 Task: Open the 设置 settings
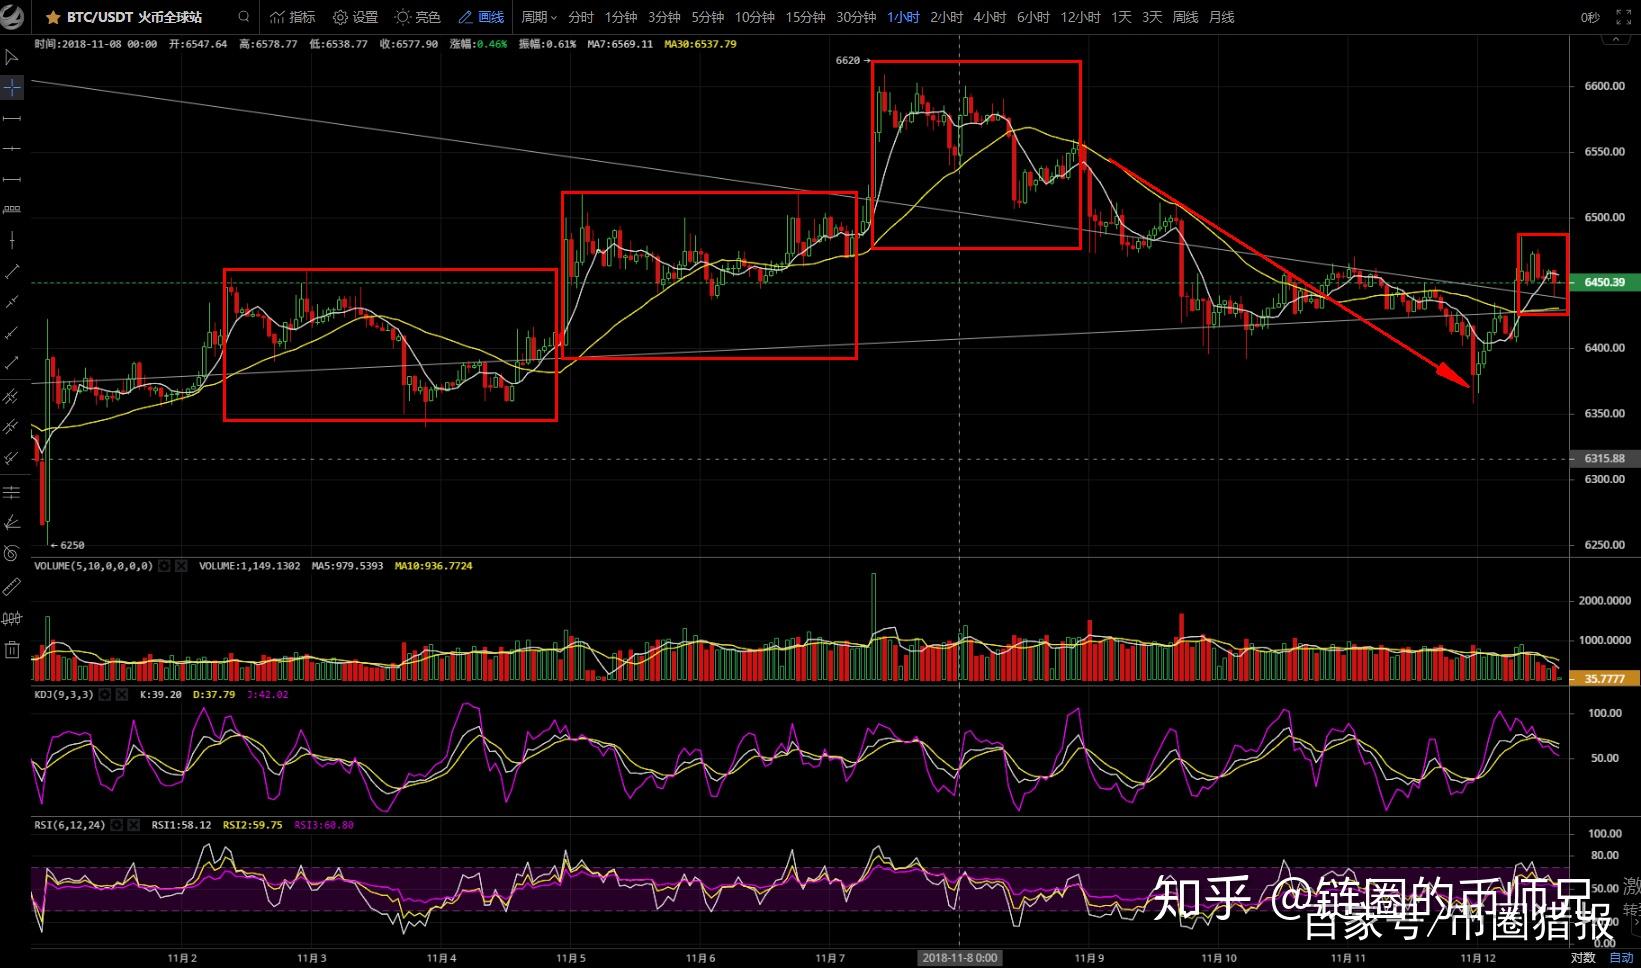tap(357, 16)
